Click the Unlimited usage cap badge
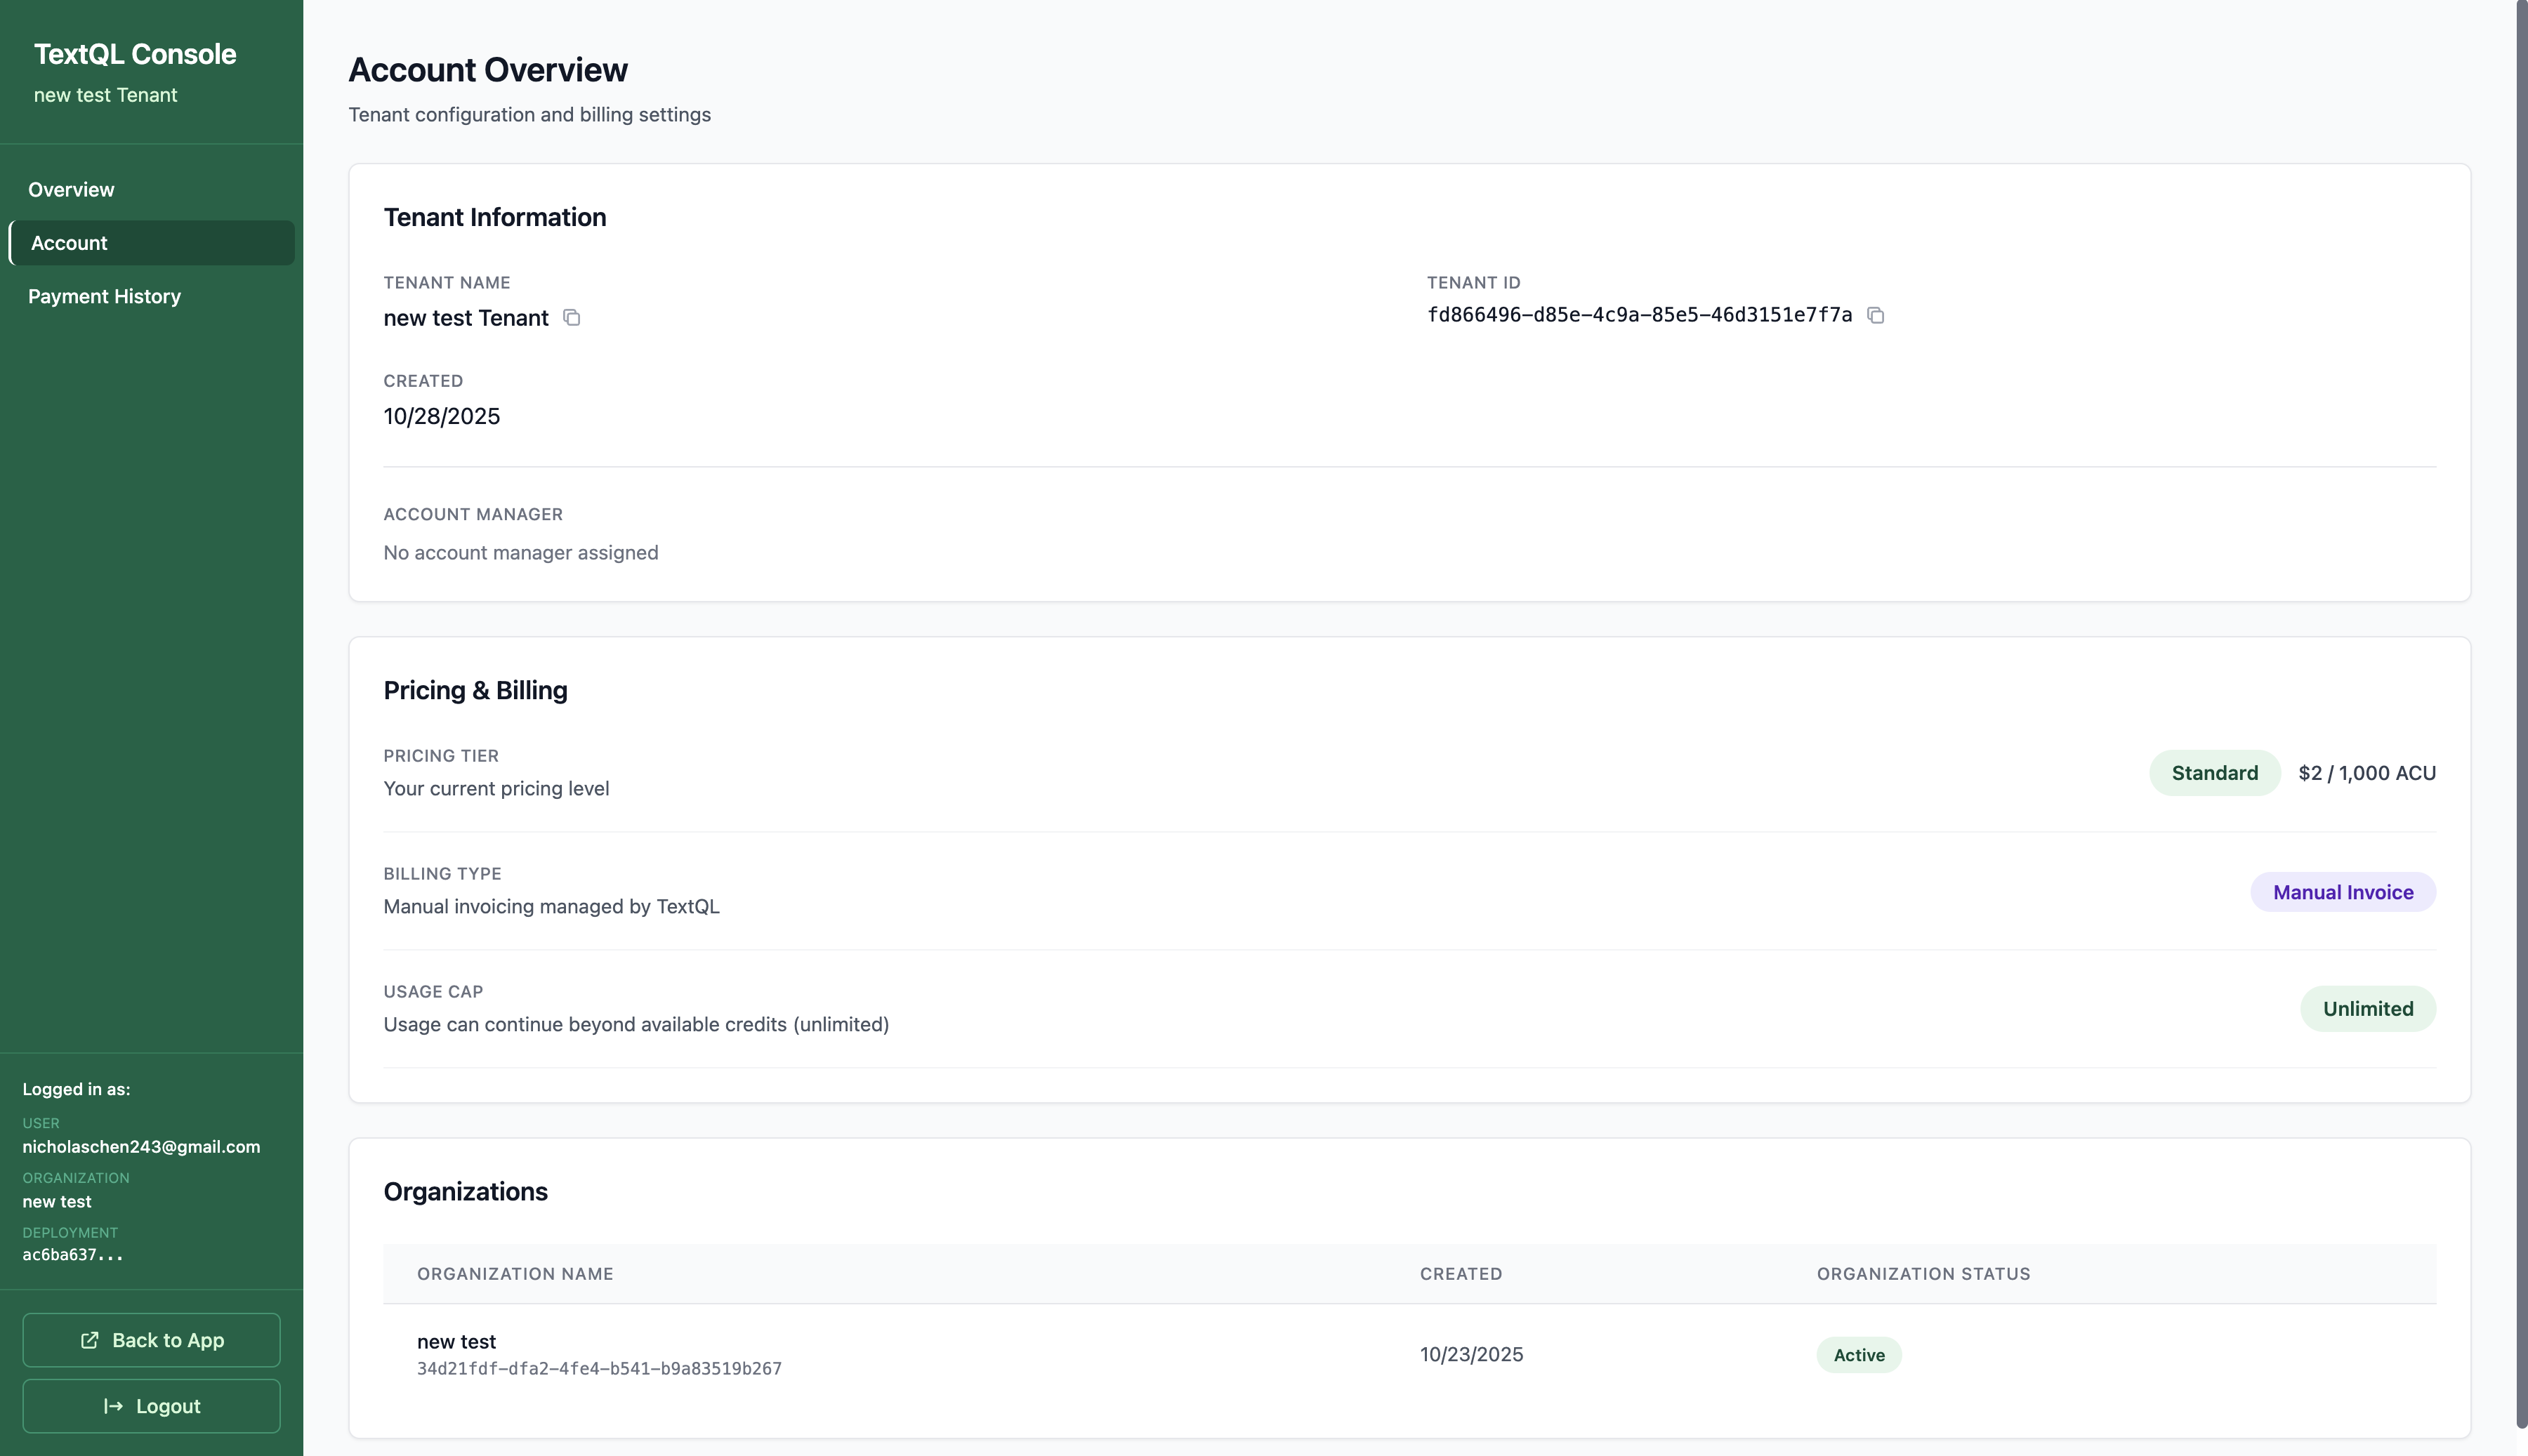 (2367, 1008)
